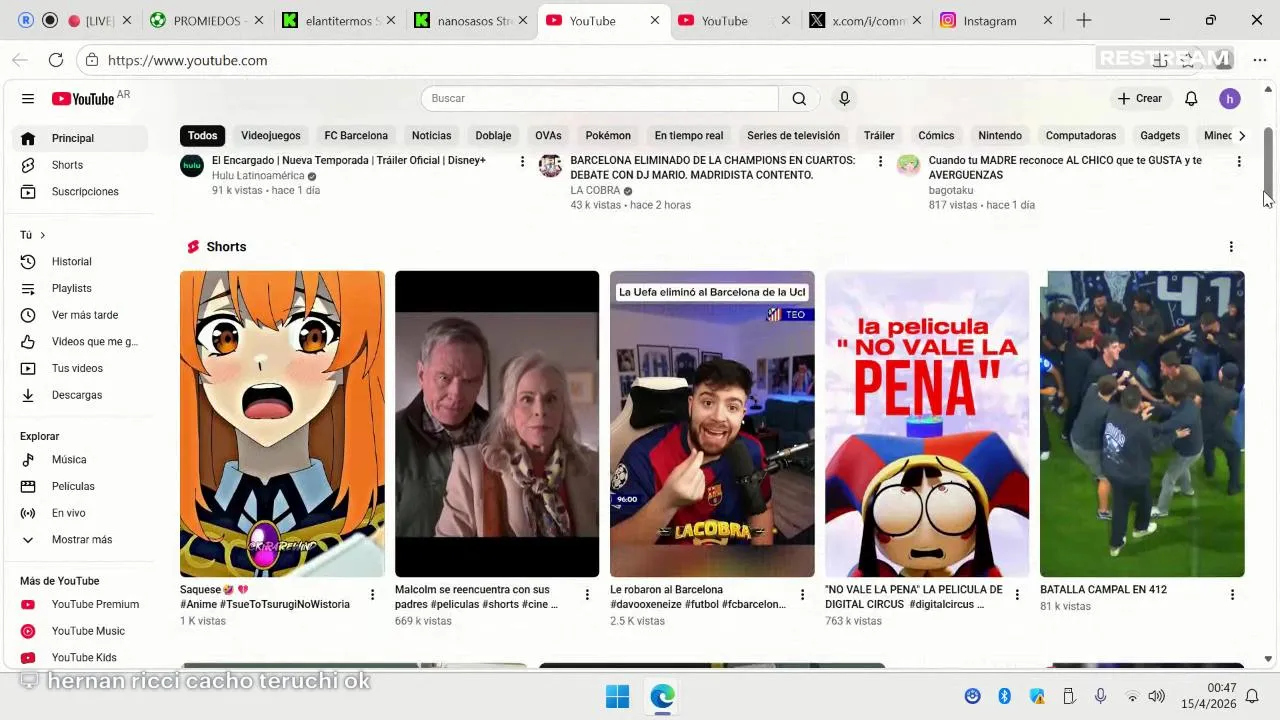Click the Crear button
This screenshot has width=1280, height=720.
click(x=1139, y=98)
